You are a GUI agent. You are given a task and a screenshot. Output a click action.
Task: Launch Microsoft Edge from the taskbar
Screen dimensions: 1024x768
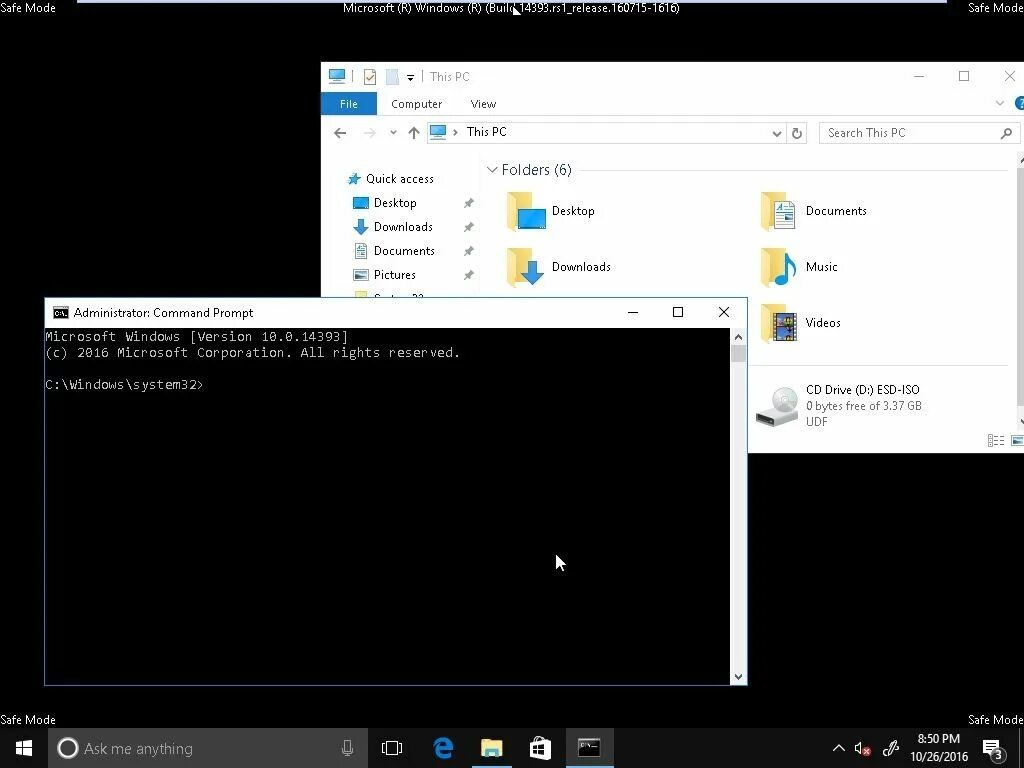pos(443,748)
